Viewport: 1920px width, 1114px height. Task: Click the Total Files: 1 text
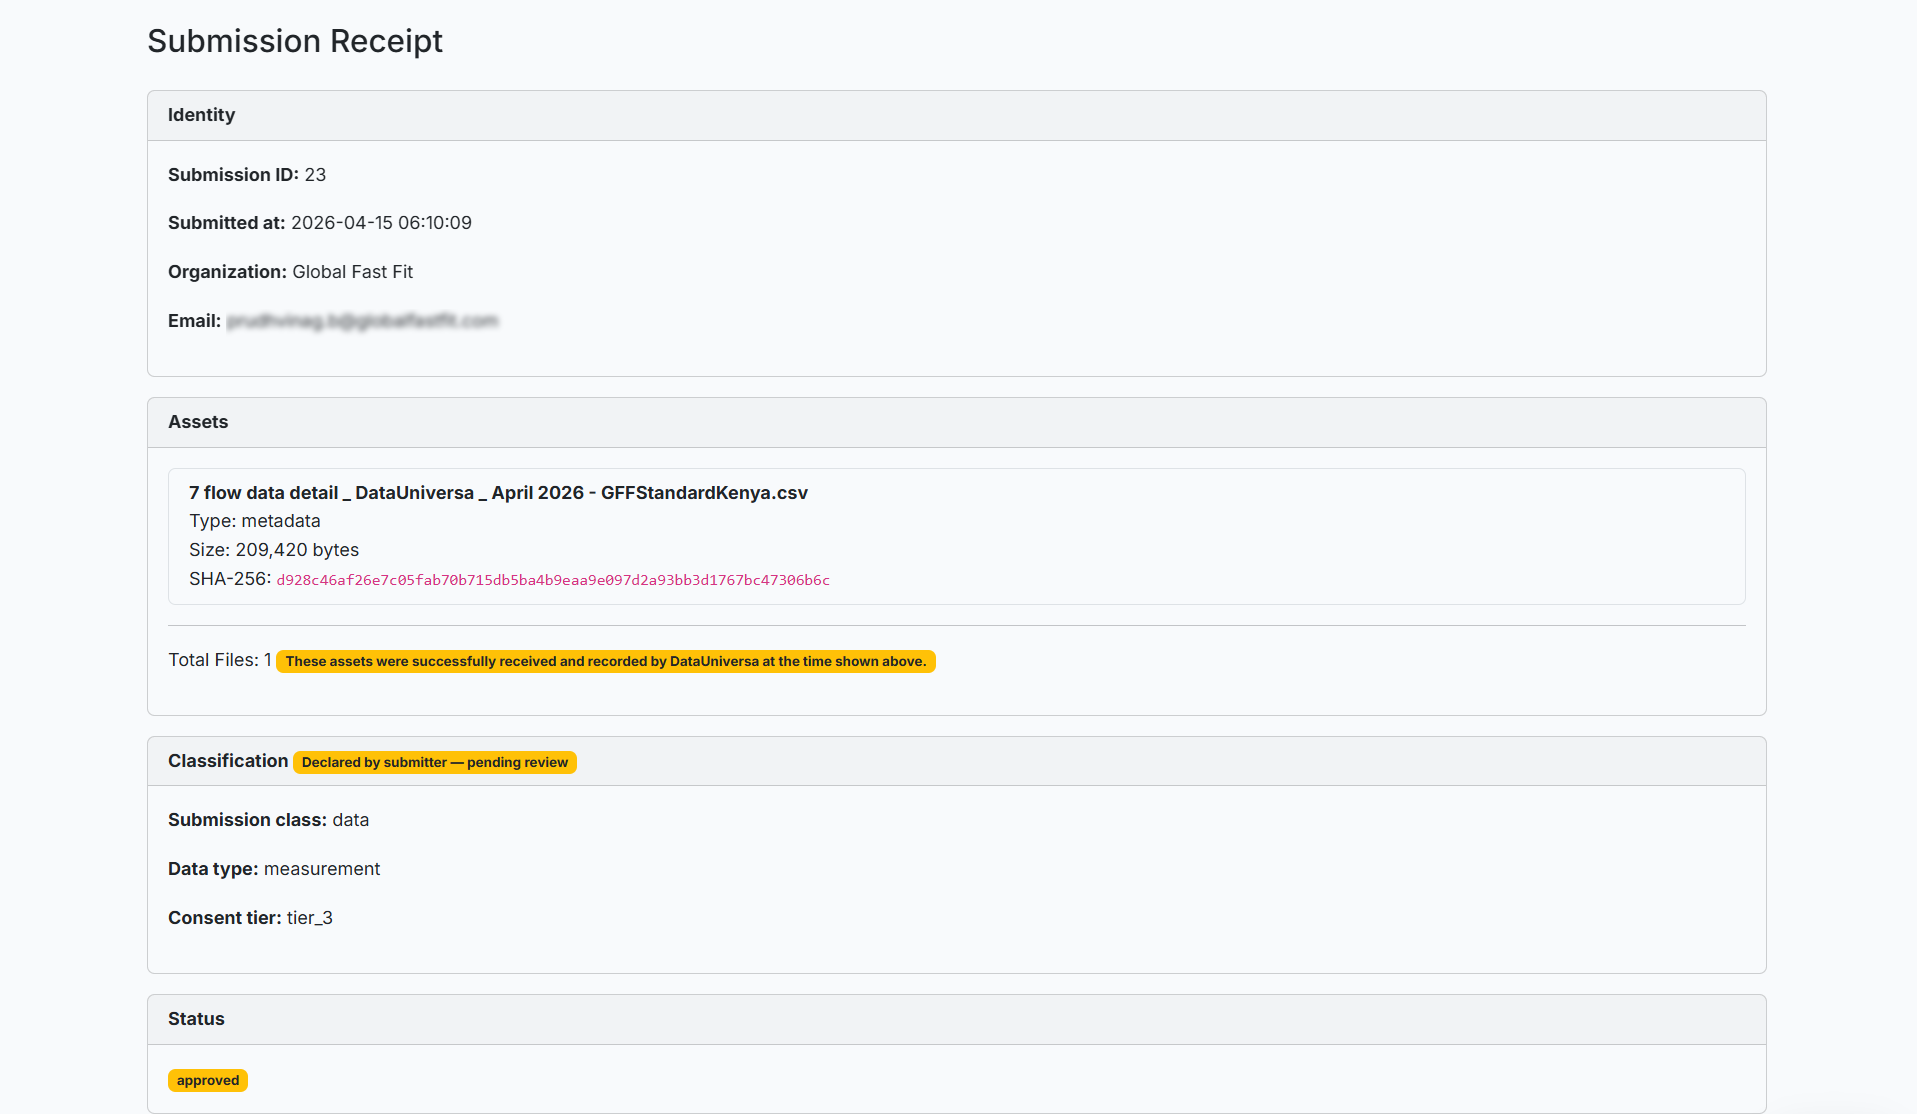coord(220,660)
